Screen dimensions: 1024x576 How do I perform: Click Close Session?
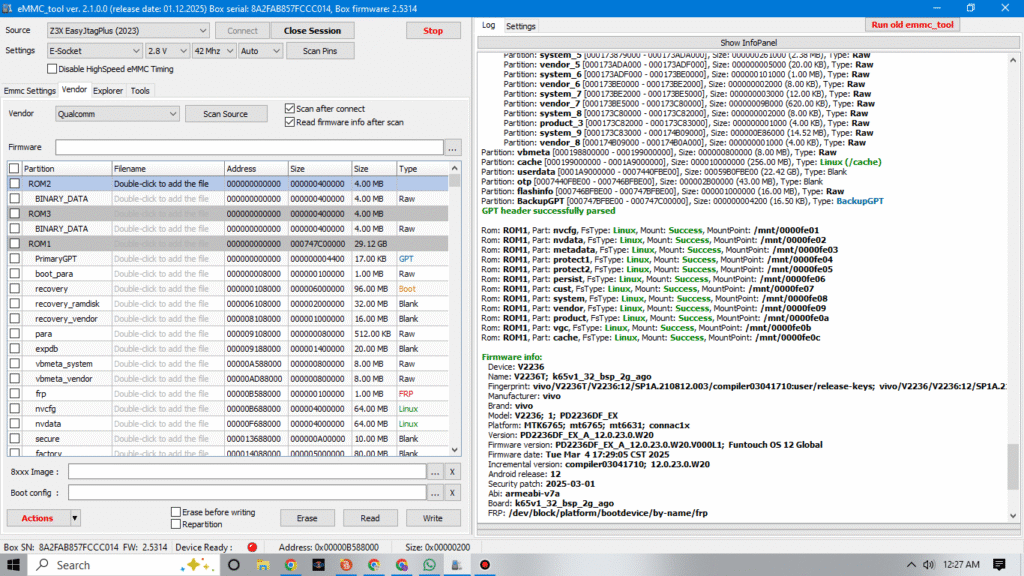tap(311, 30)
